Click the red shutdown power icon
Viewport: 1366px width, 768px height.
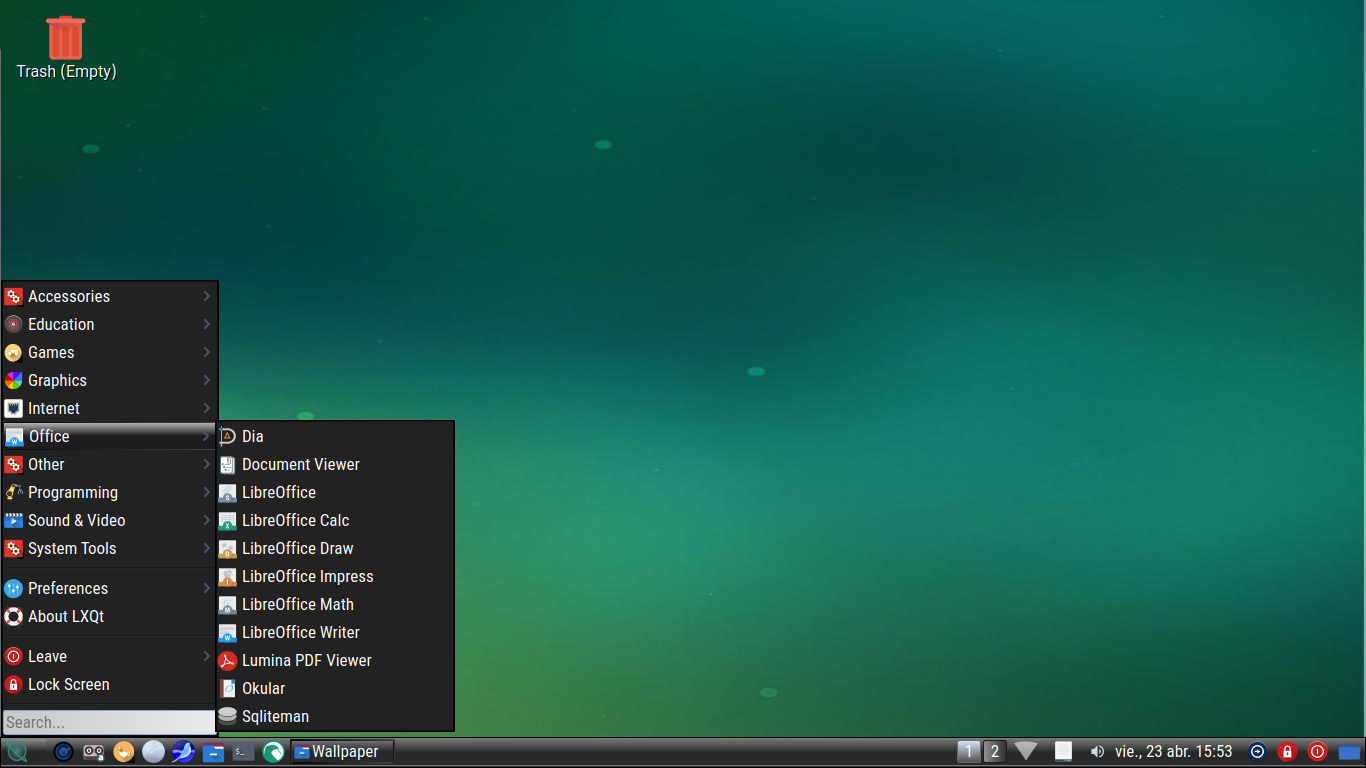(1318, 752)
